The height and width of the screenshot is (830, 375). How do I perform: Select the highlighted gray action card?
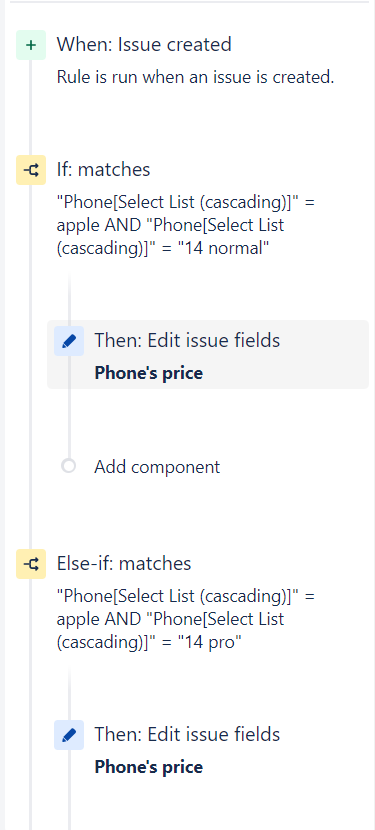pos(208,355)
